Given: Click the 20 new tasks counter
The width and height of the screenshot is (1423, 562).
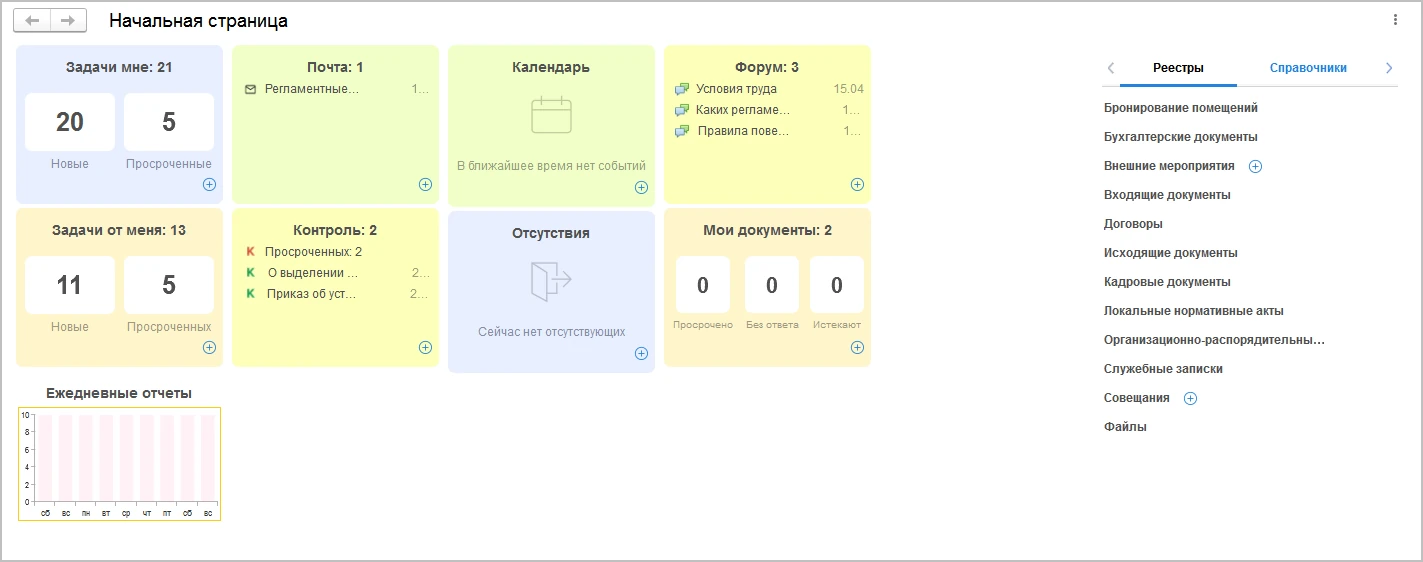Looking at the screenshot, I should (70, 122).
